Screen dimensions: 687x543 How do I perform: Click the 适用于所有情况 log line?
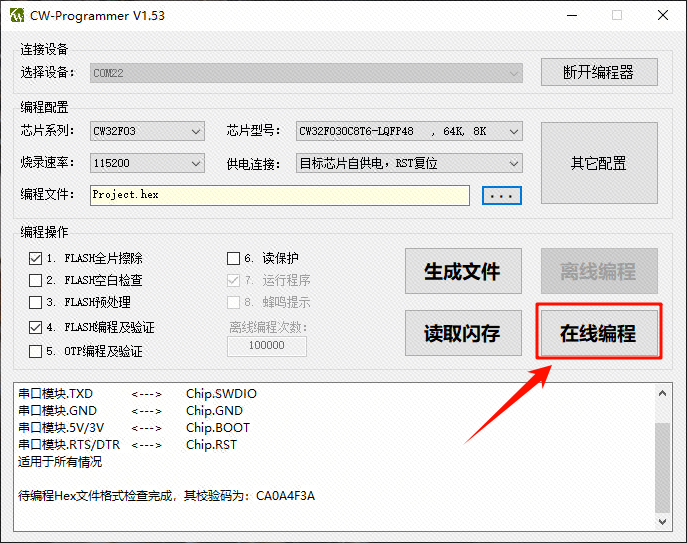click(x=60, y=462)
